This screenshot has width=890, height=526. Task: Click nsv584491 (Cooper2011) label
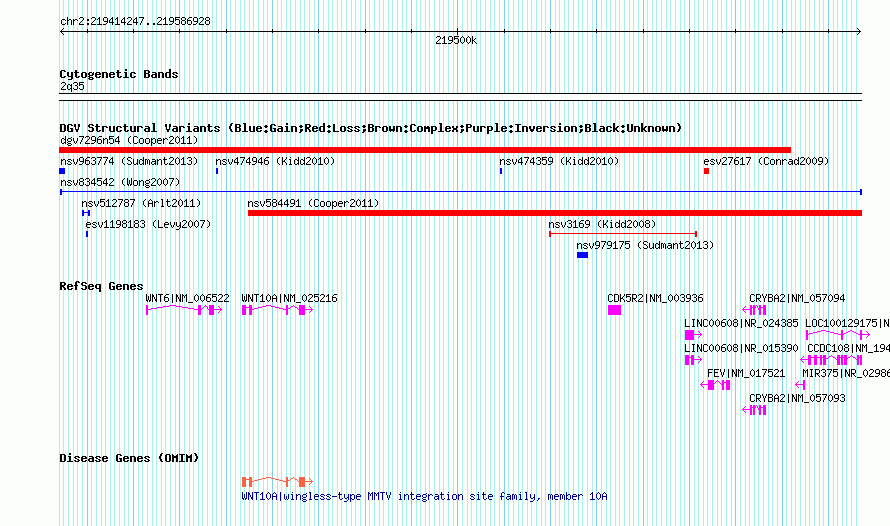(313, 203)
